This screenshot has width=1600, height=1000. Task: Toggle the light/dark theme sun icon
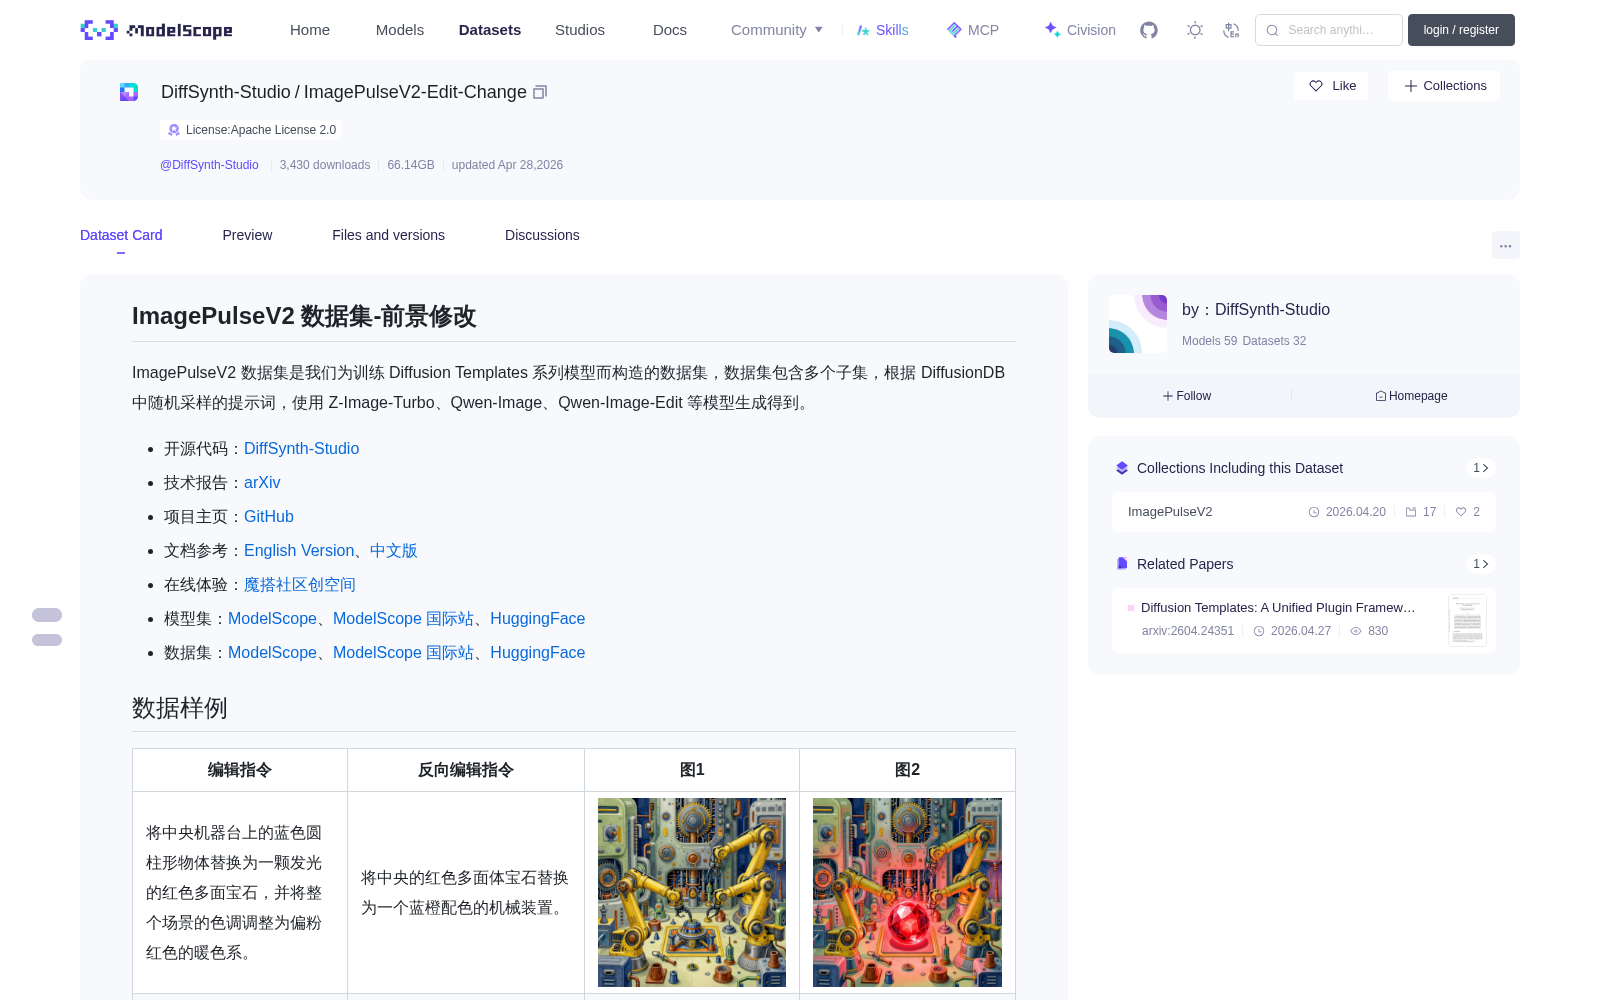tap(1195, 30)
